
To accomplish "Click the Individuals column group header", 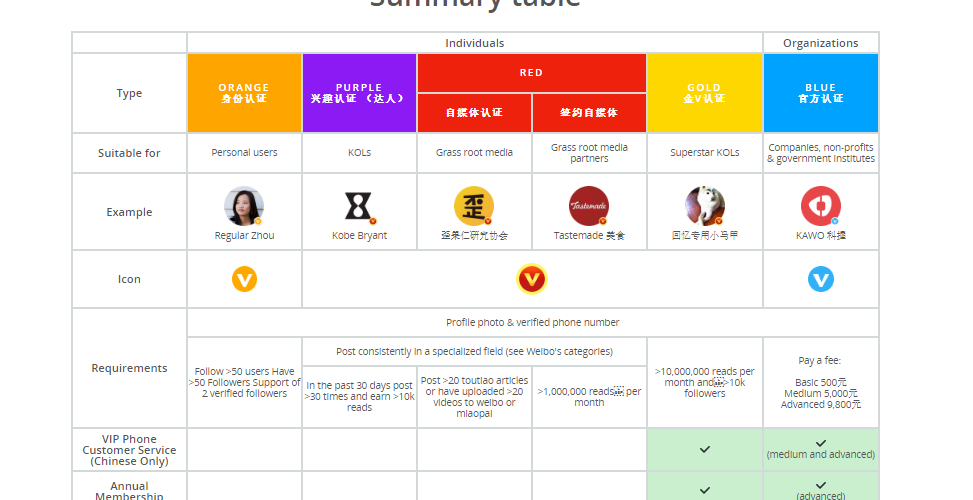I will pyautogui.click(x=475, y=43).
